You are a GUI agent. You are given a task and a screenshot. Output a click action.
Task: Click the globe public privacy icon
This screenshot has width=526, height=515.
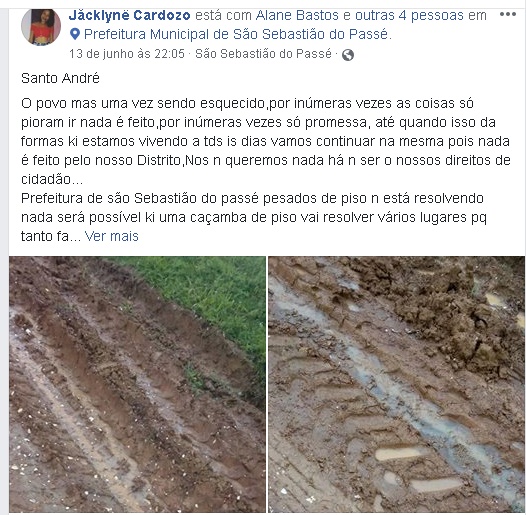(x=348, y=55)
